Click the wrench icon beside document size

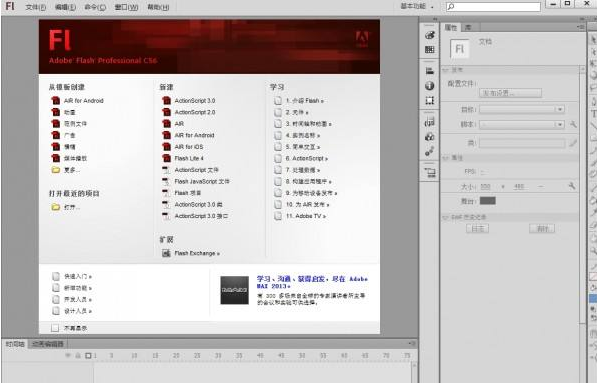(x=571, y=186)
